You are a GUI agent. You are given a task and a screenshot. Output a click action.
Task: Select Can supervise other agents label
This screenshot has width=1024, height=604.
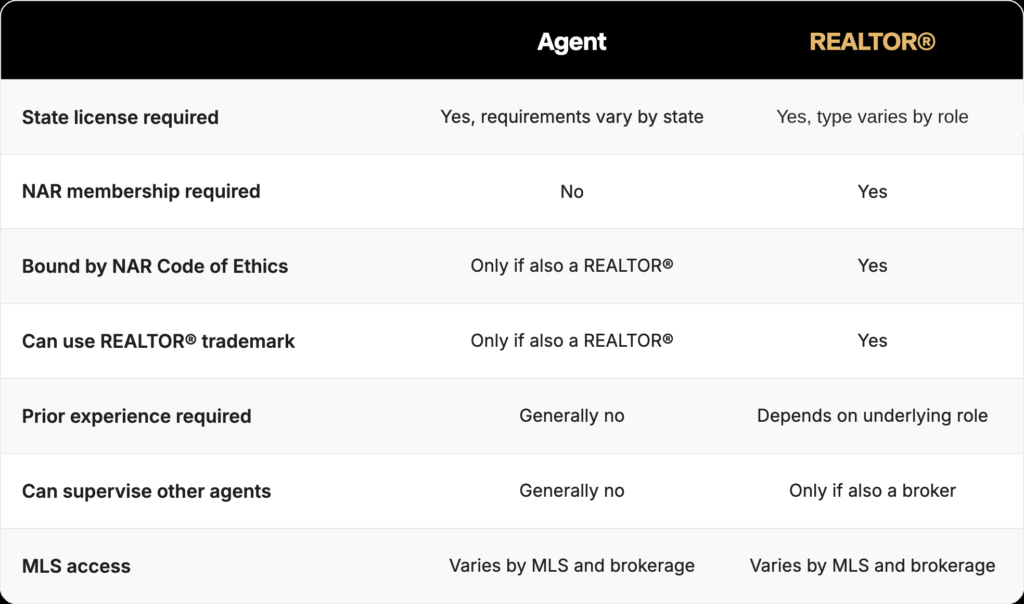coord(146,491)
